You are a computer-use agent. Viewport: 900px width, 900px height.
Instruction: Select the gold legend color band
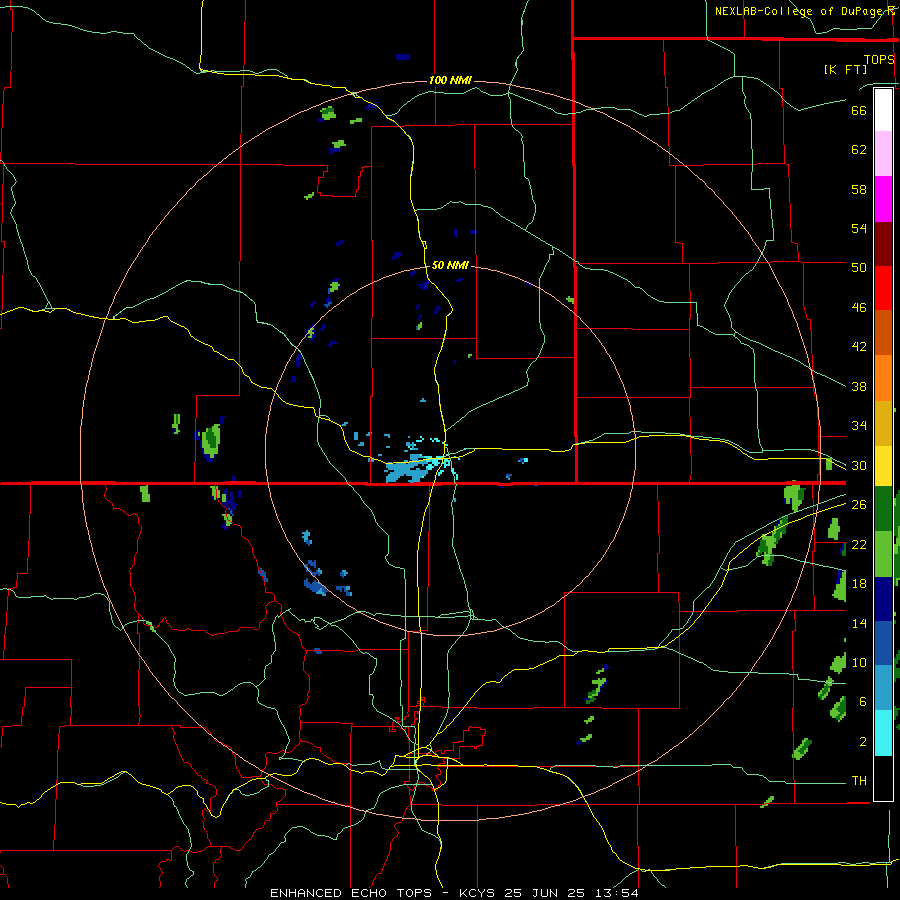(883, 423)
